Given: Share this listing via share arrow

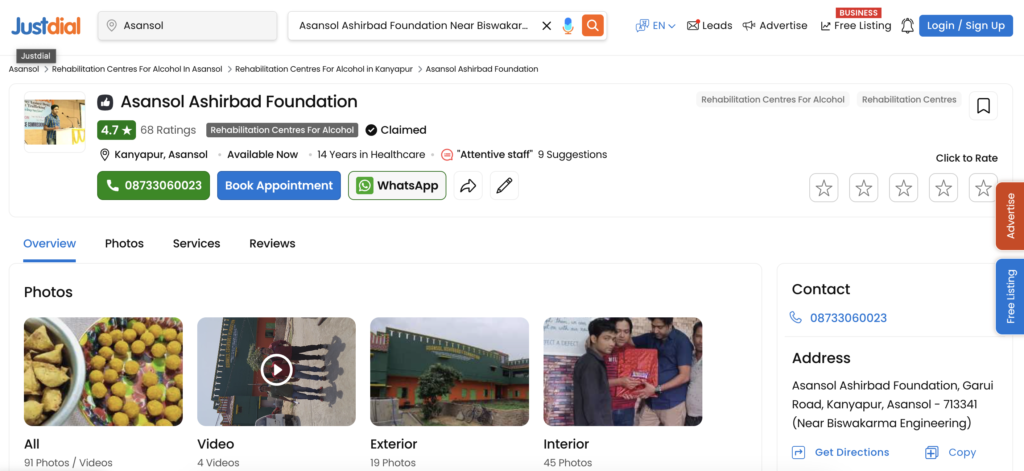Looking at the screenshot, I should click(468, 186).
